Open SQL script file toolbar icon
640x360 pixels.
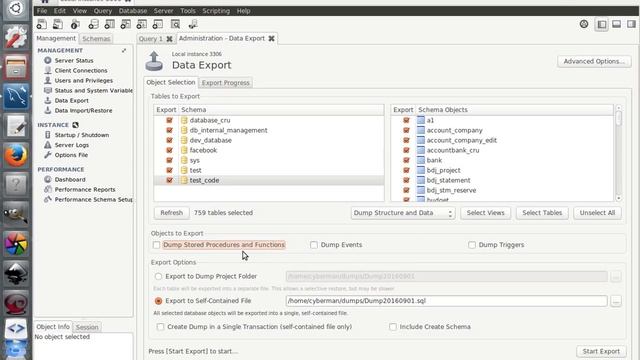(58, 24)
